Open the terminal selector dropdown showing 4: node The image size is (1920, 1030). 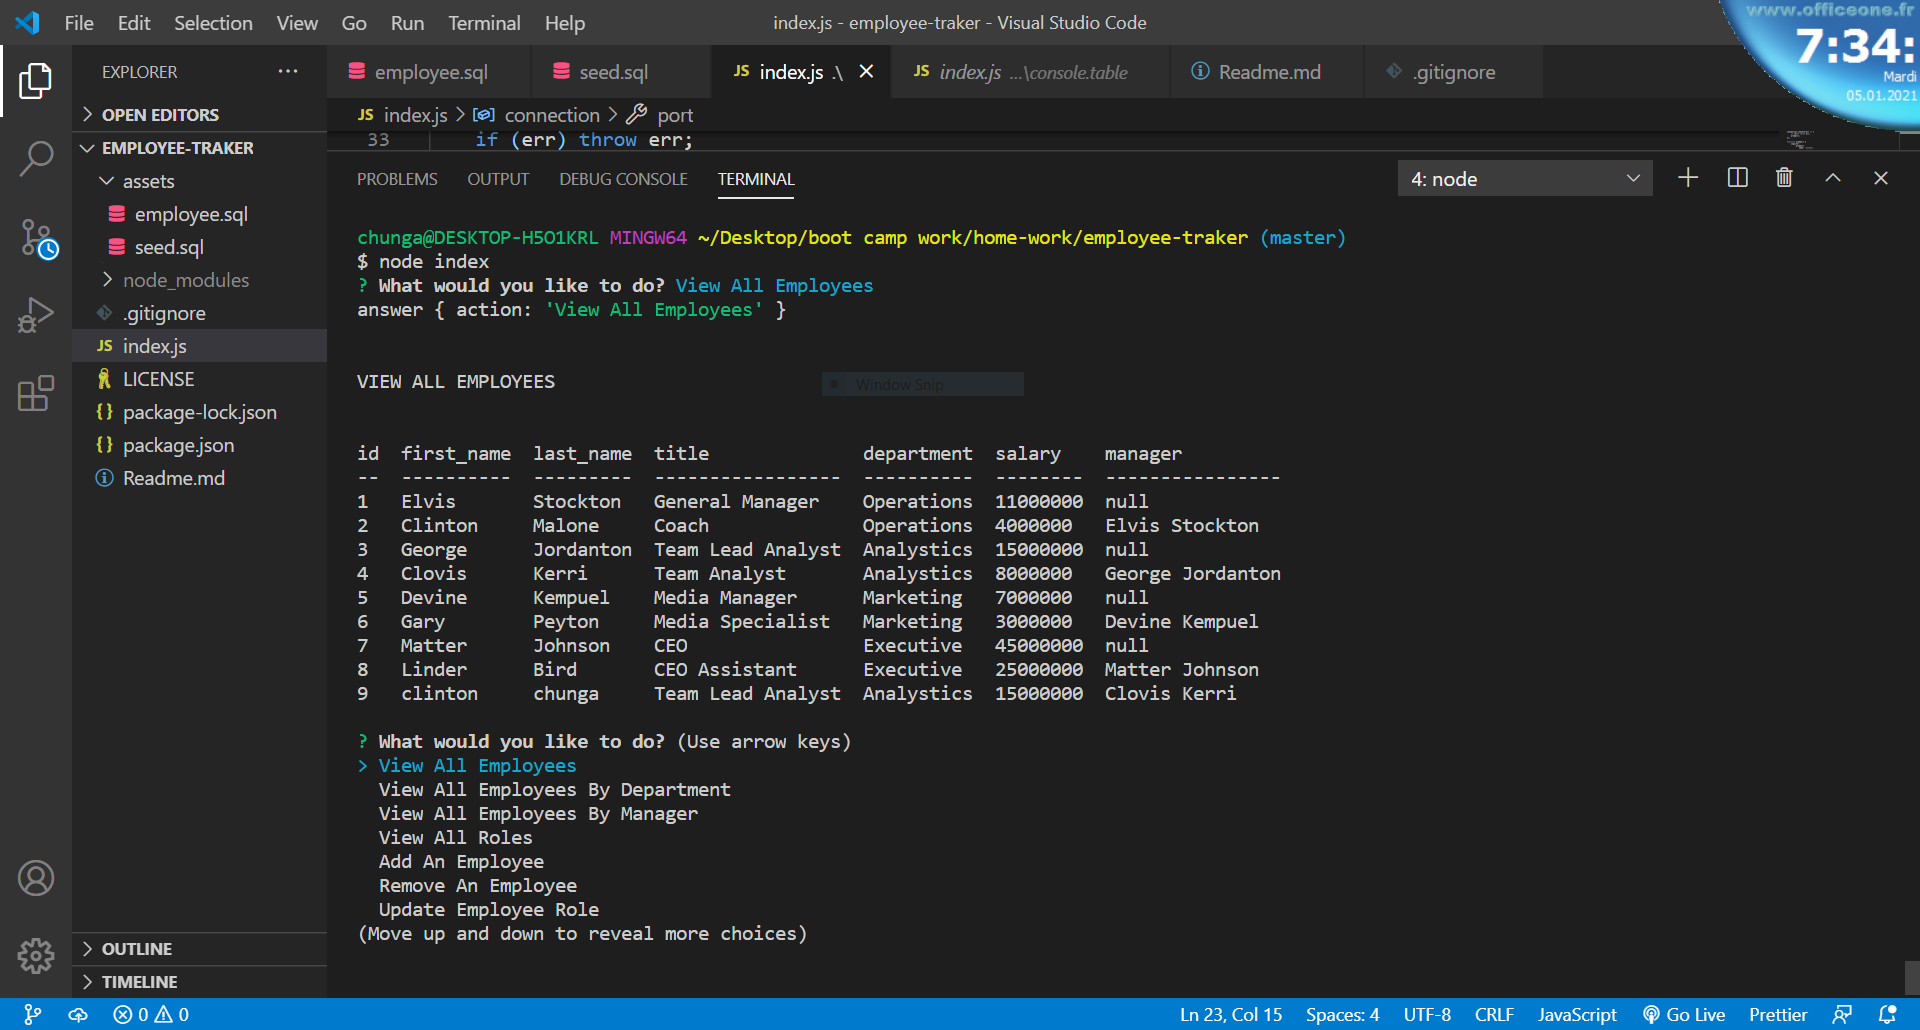[1523, 178]
